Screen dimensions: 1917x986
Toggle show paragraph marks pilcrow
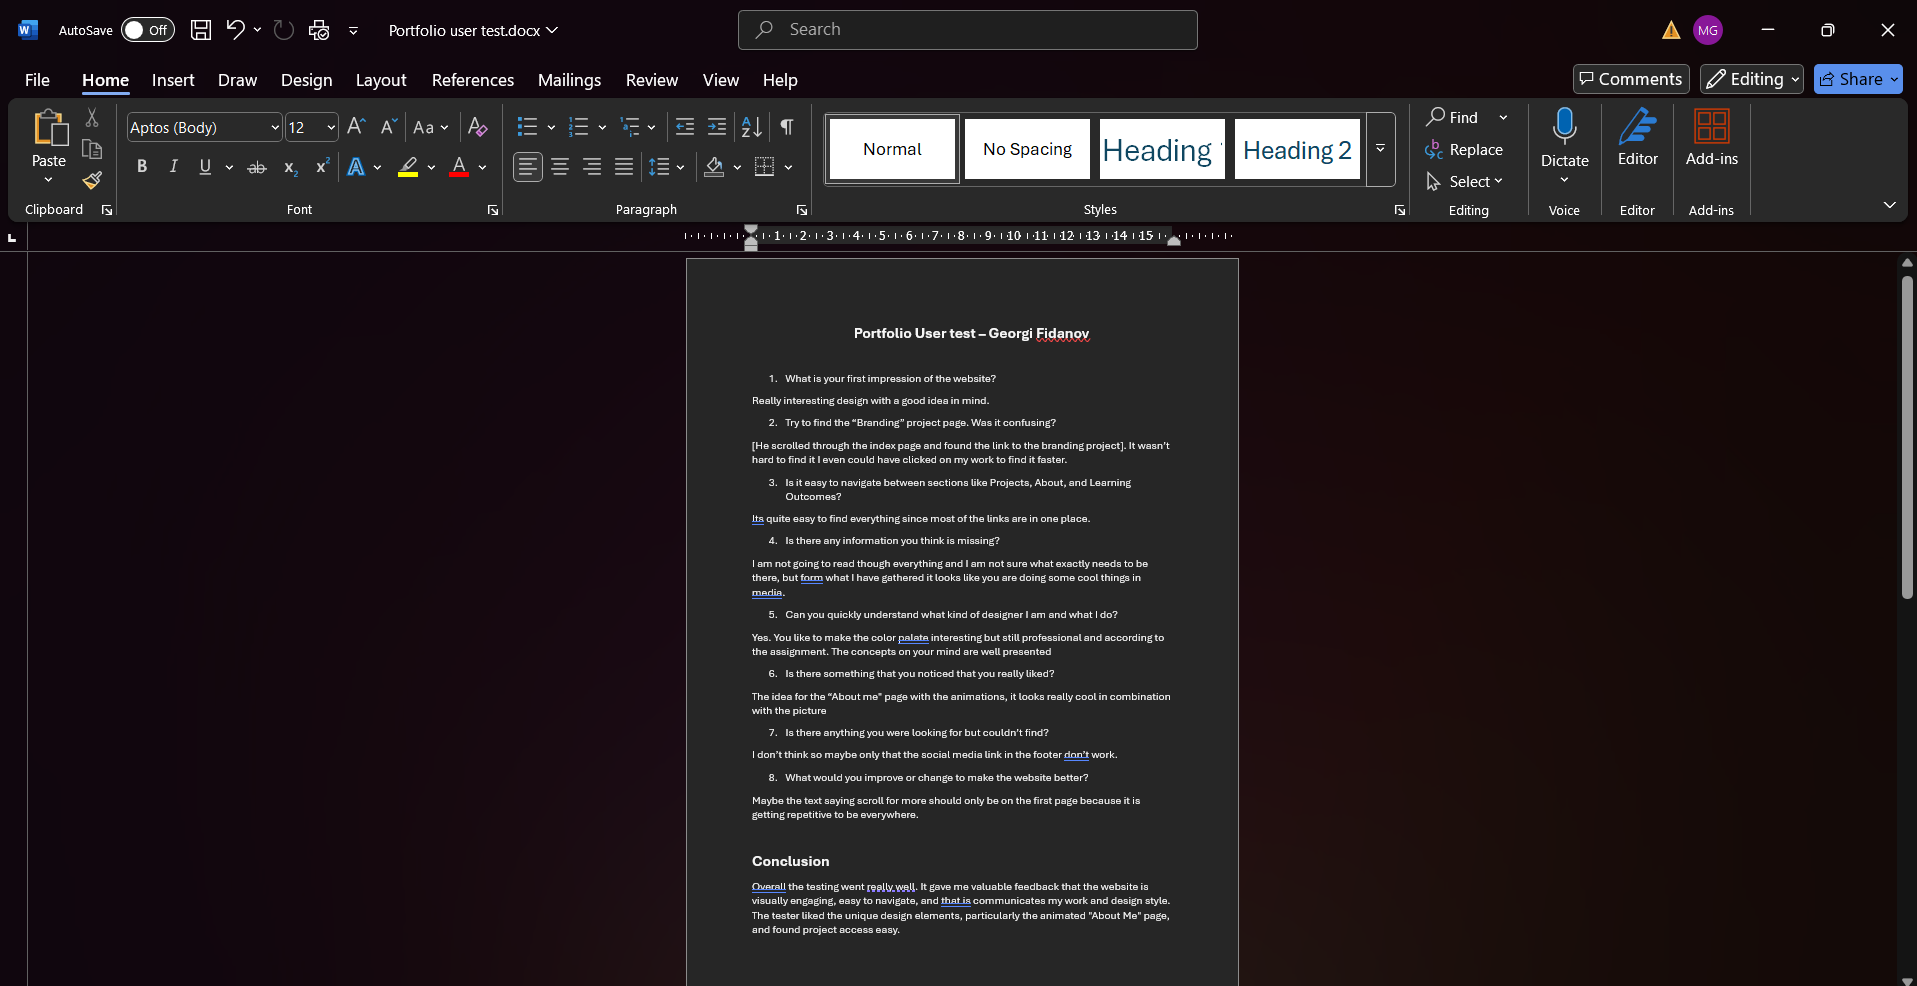pyautogui.click(x=787, y=127)
